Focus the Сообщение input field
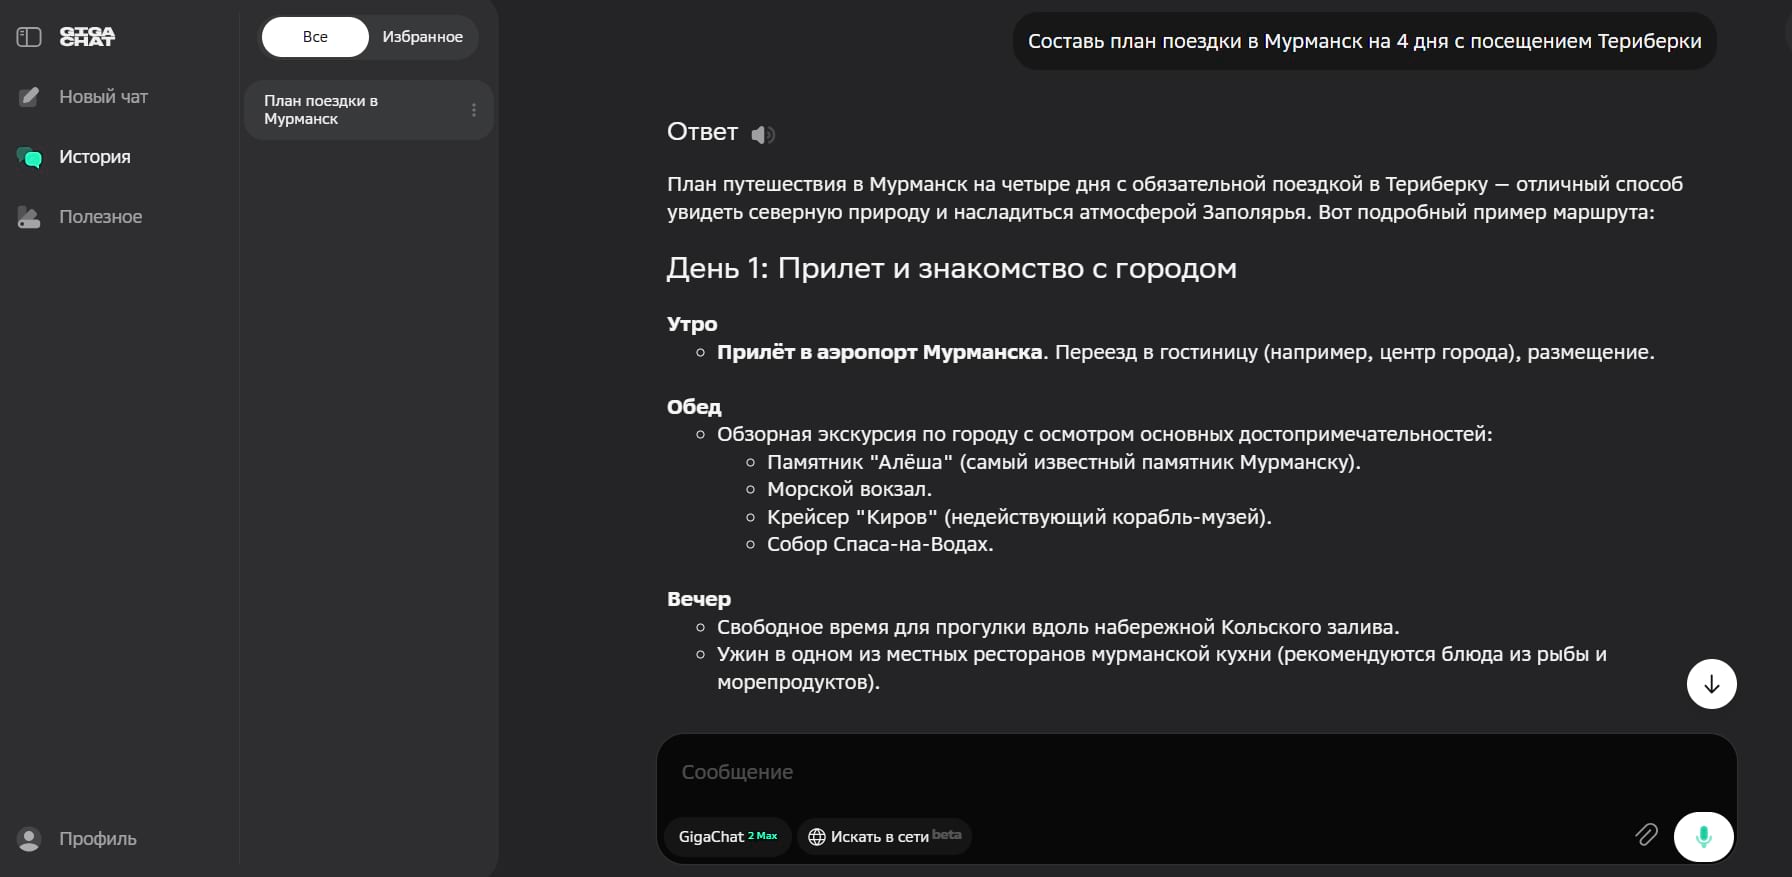1792x877 pixels. [x=1195, y=772]
